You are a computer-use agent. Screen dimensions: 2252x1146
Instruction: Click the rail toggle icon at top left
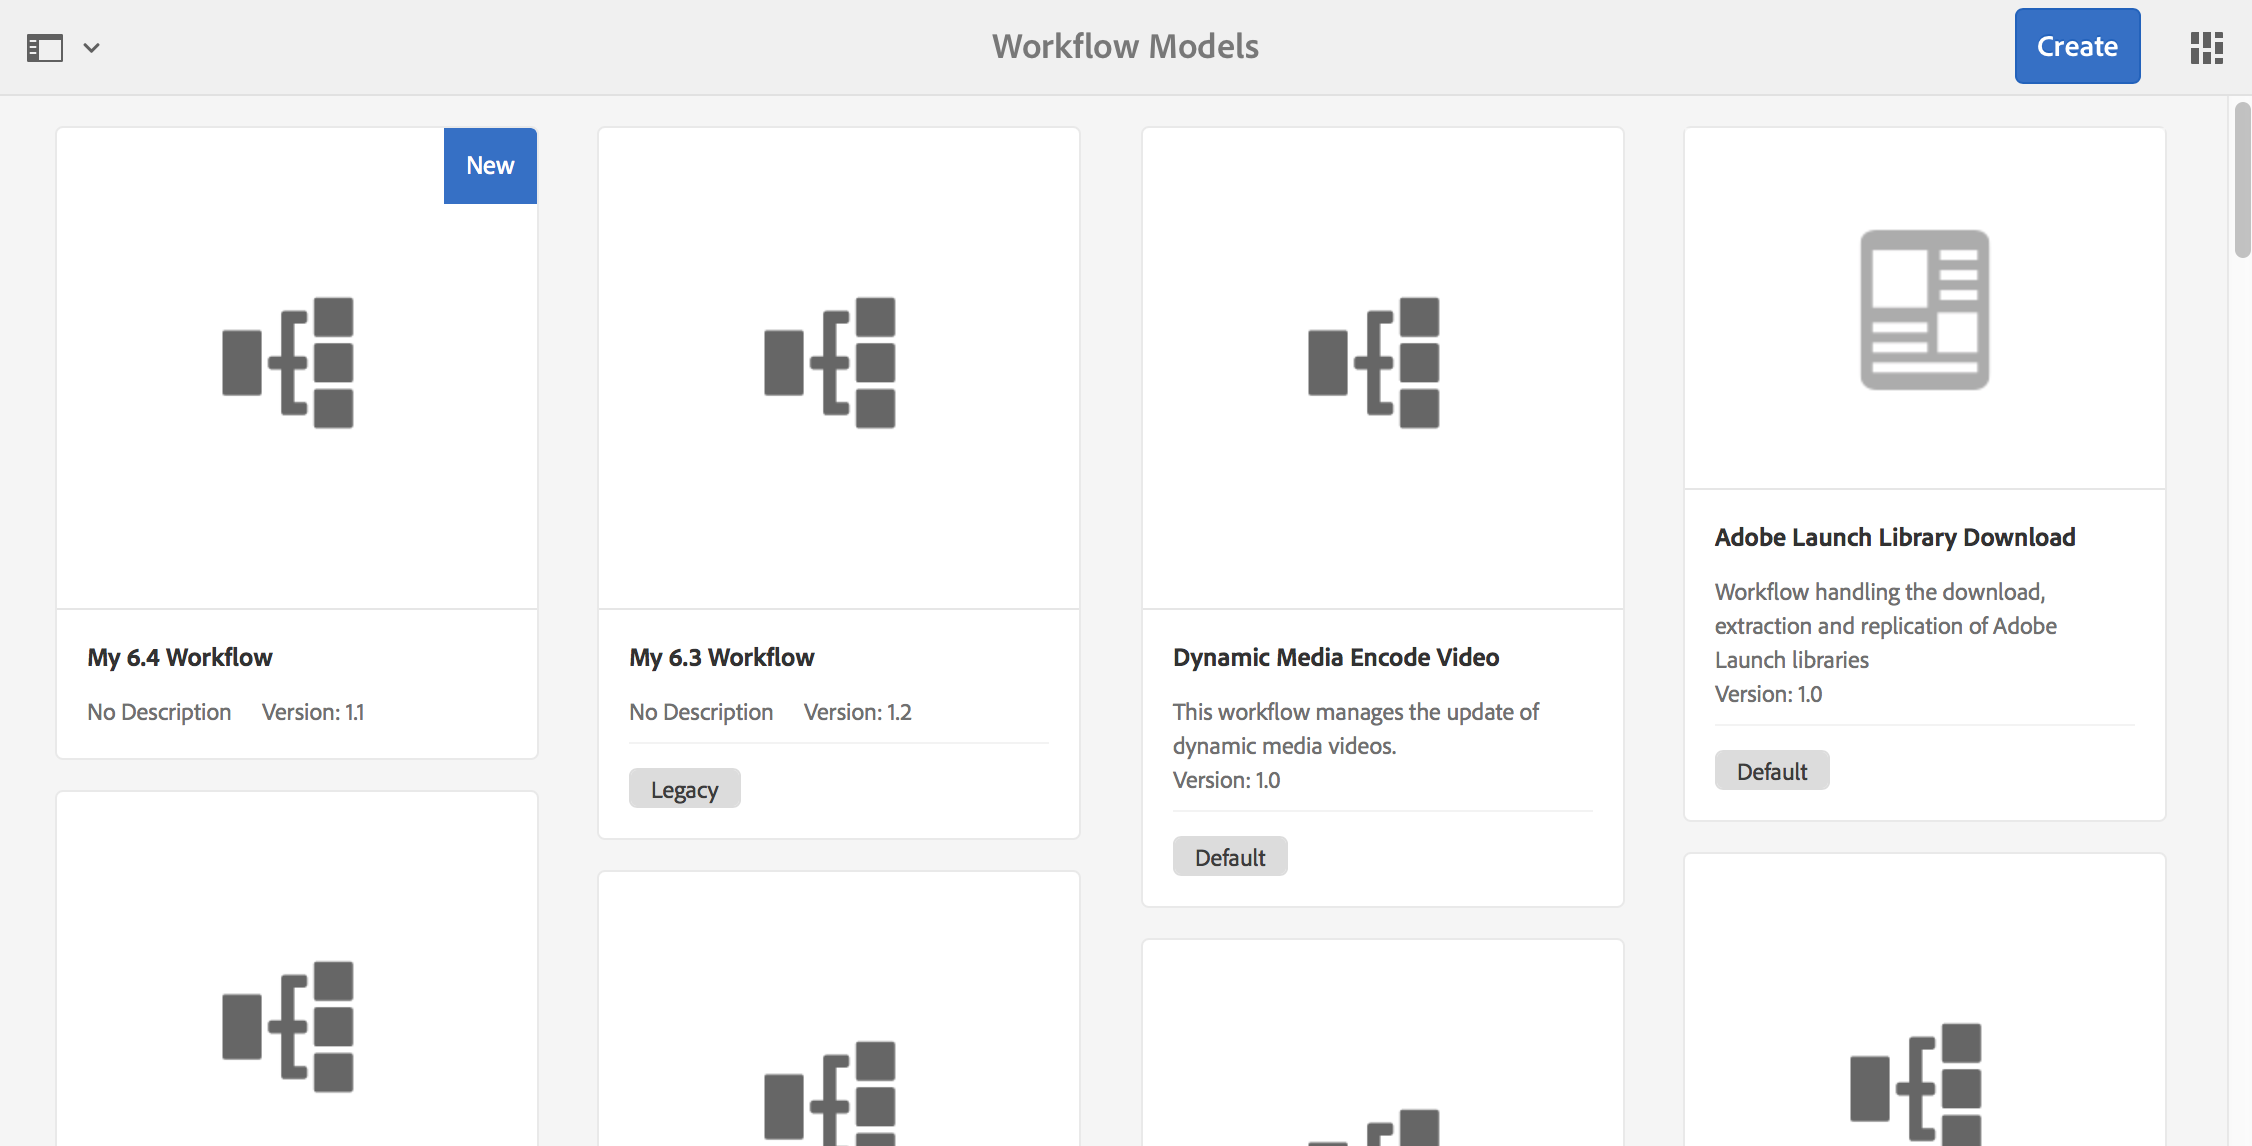pyautogui.click(x=45, y=47)
